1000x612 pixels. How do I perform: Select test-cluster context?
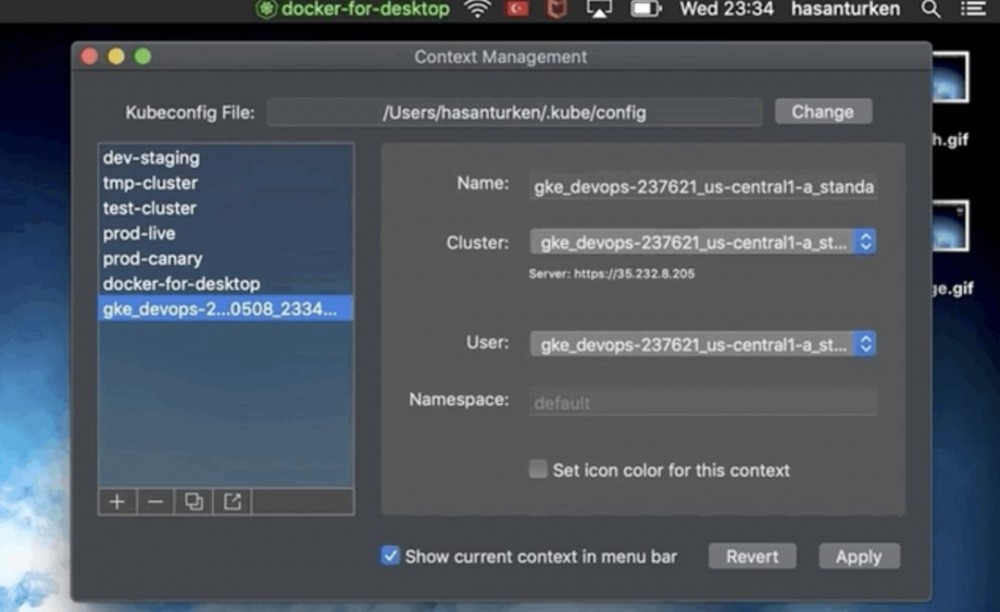226,208
